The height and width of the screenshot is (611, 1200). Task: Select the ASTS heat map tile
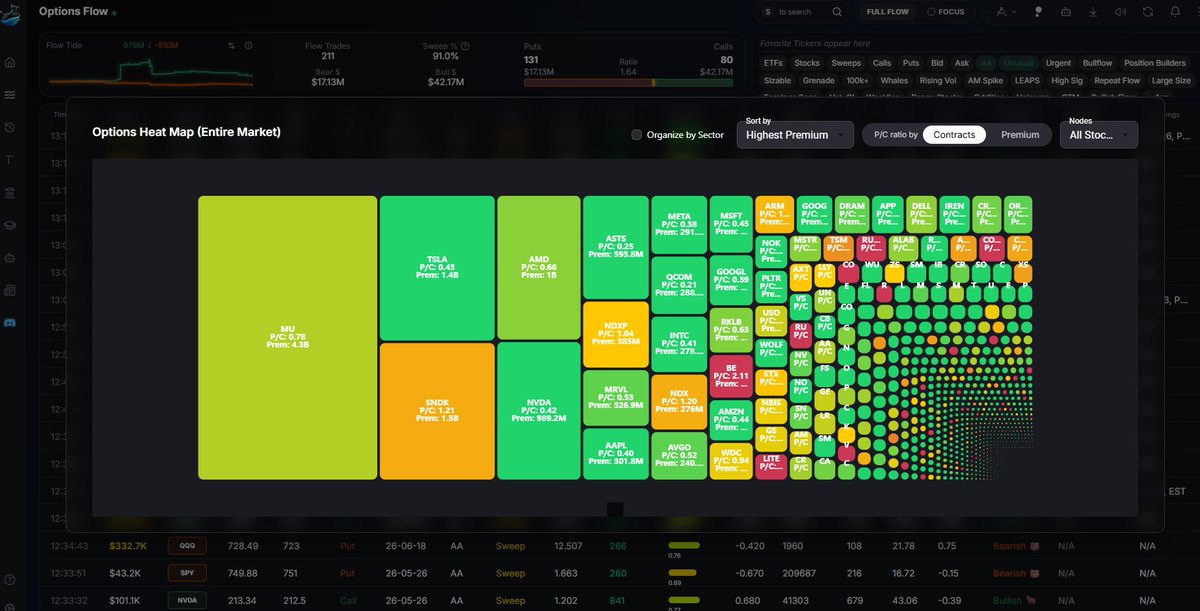click(615, 247)
